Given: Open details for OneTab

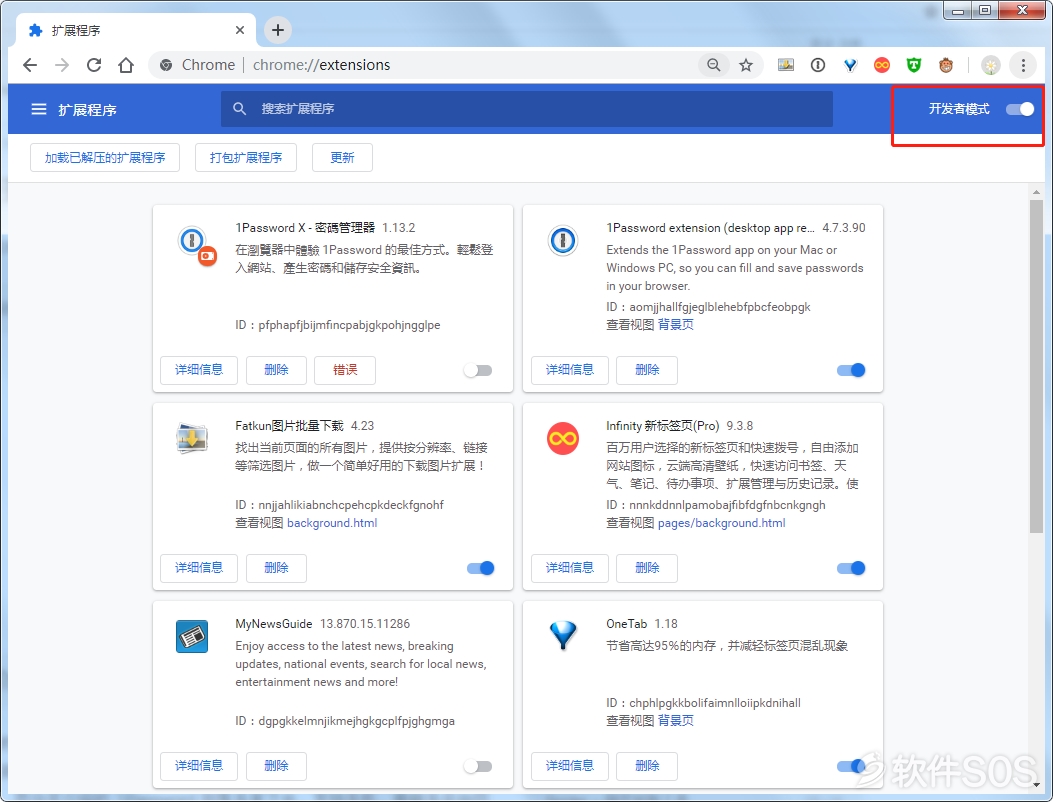Looking at the screenshot, I should pyautogui.click(x=569, y=766).
